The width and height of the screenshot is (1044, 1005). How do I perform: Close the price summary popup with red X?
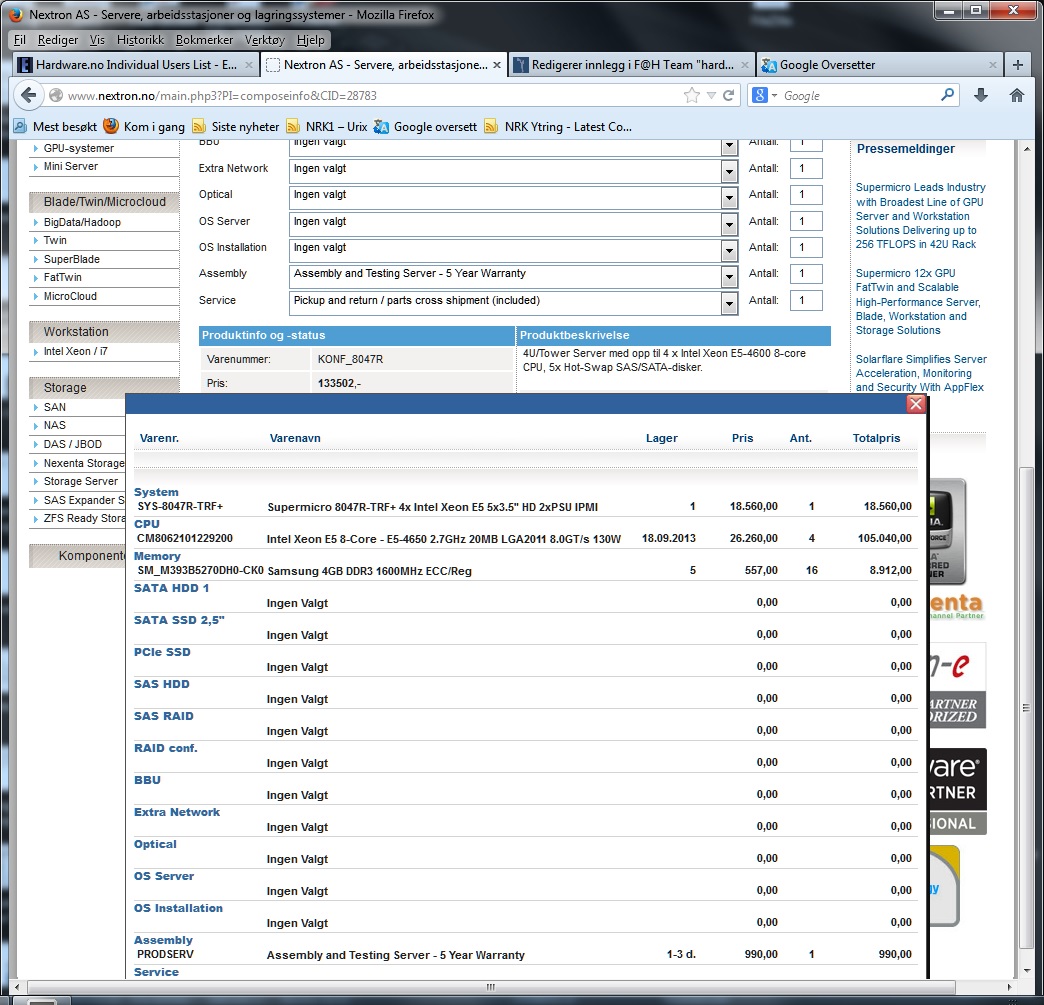[916, 404]
